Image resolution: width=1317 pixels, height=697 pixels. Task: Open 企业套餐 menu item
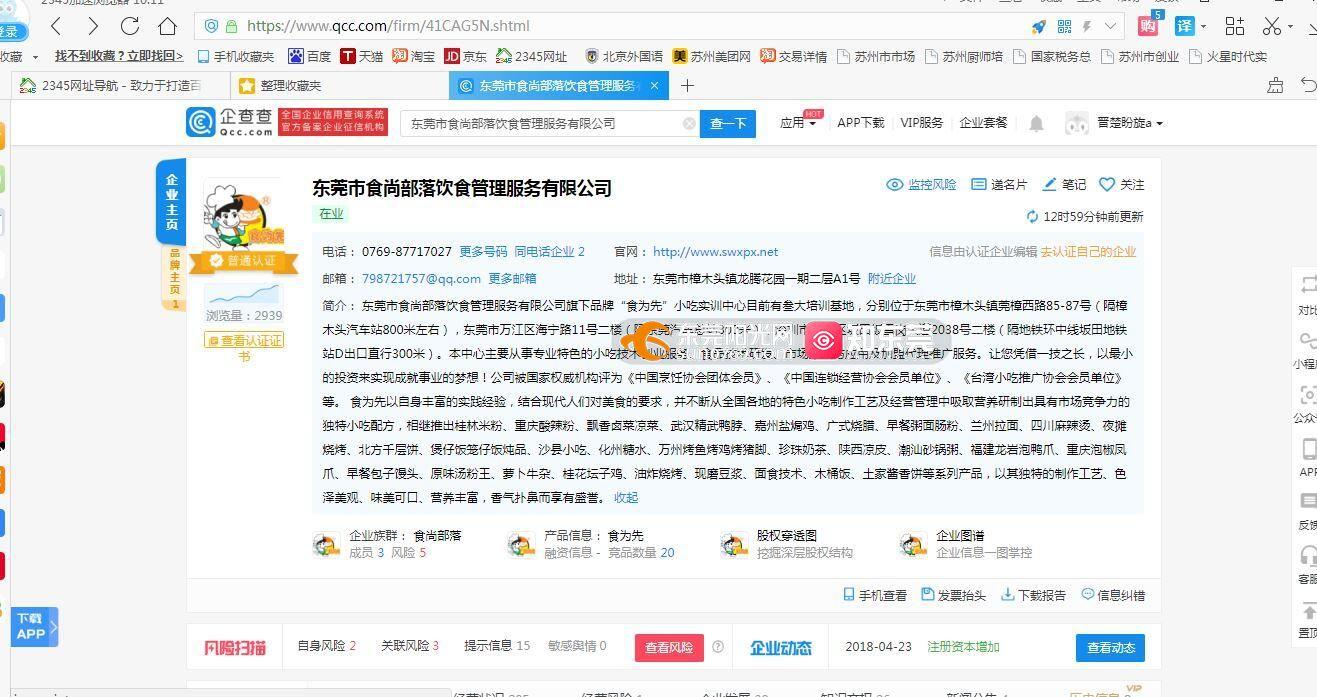coord(984,123)
